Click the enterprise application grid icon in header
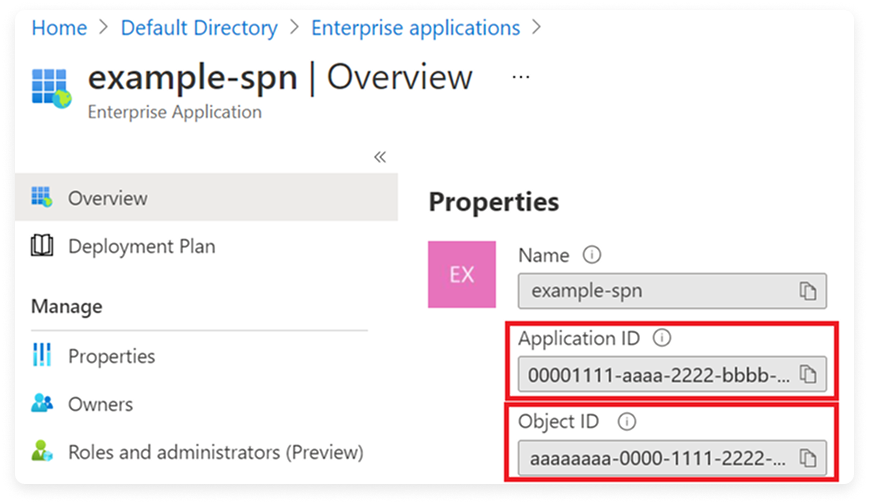The image size is (869, 504). coord(51,88)
